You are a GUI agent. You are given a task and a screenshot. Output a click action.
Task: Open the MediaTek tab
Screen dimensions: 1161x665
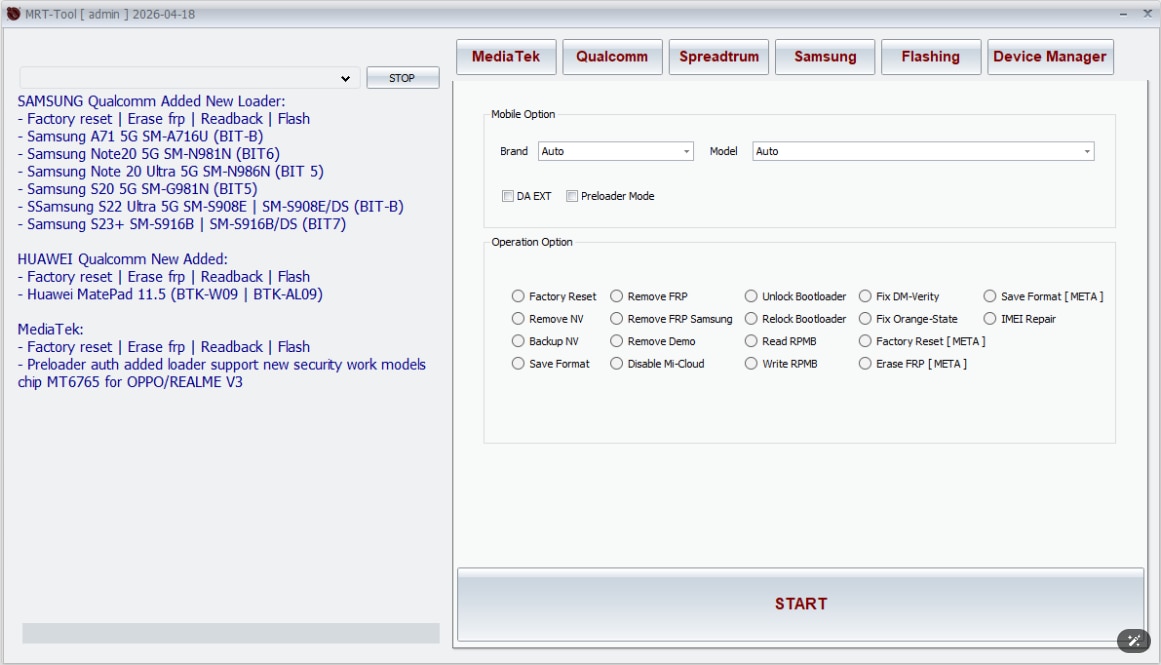pos(506,57)
